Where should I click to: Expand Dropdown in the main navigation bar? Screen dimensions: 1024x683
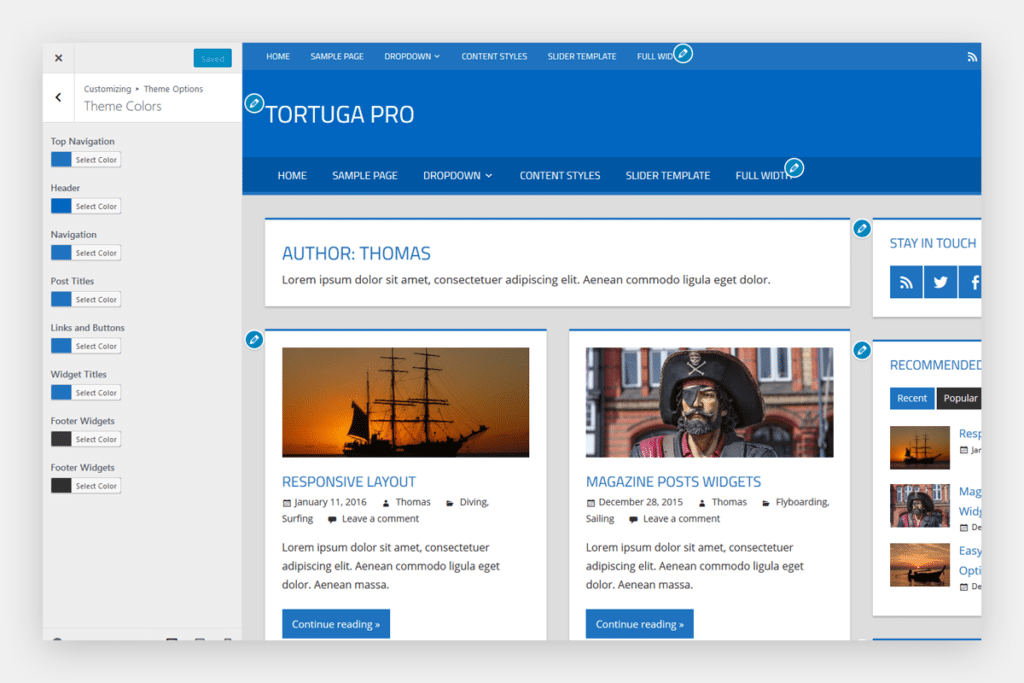[x=458, y=176]
